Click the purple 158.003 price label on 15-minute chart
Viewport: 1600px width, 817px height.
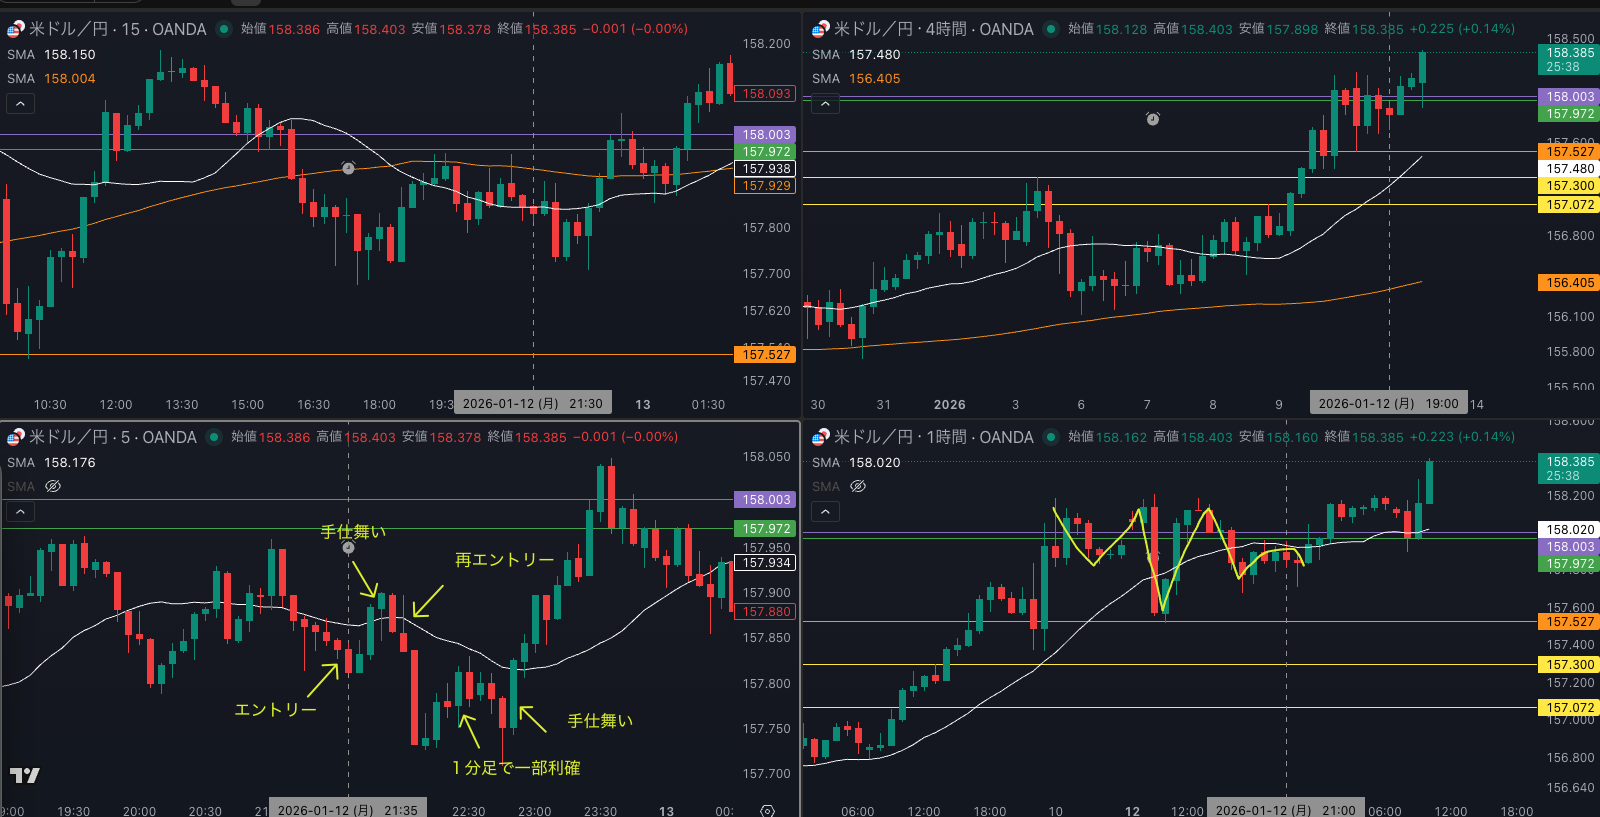[766, 134]
